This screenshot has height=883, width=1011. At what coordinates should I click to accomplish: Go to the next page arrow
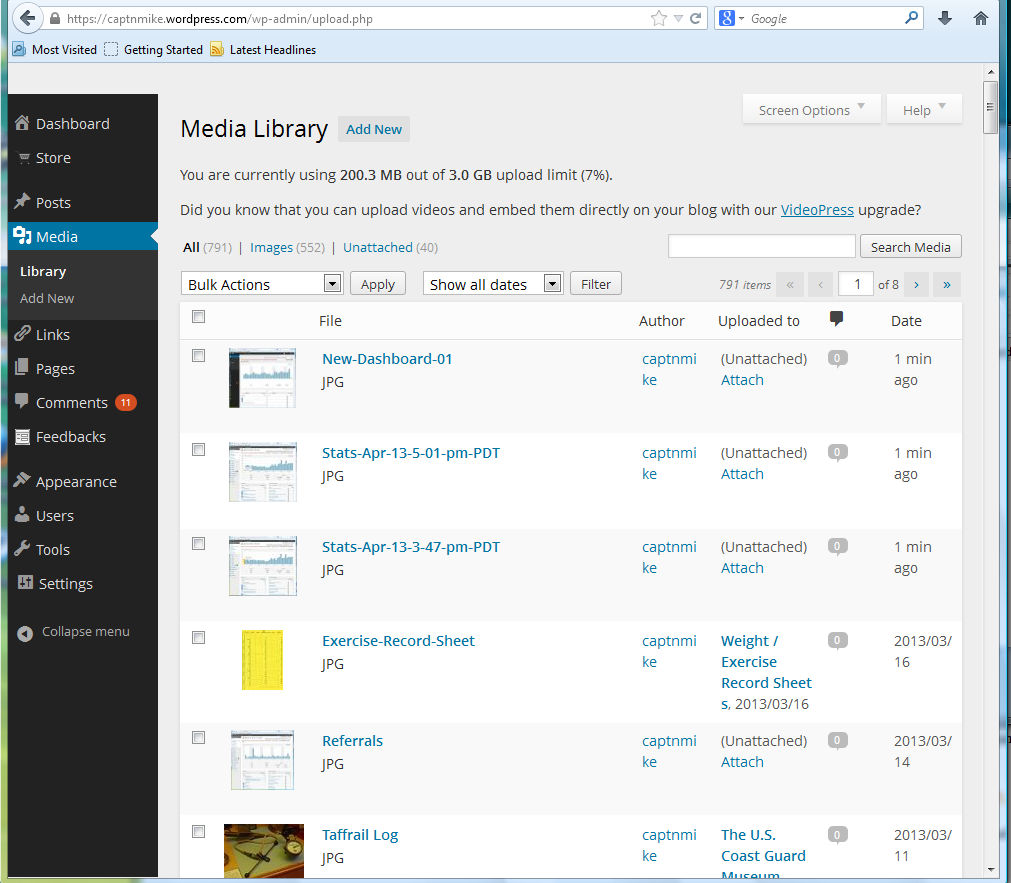click(915, 284)
